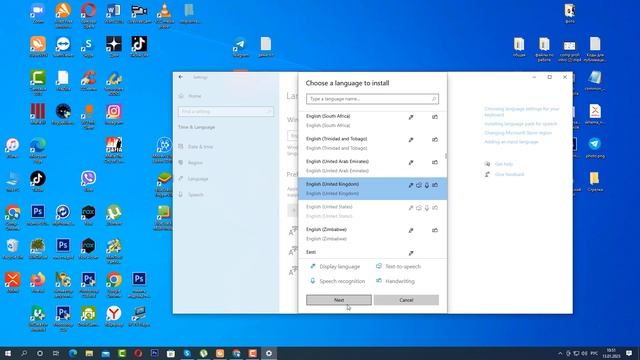640x360 pixels.
Task: Open the uTorrent desktop shortcut
Action: 114,216
